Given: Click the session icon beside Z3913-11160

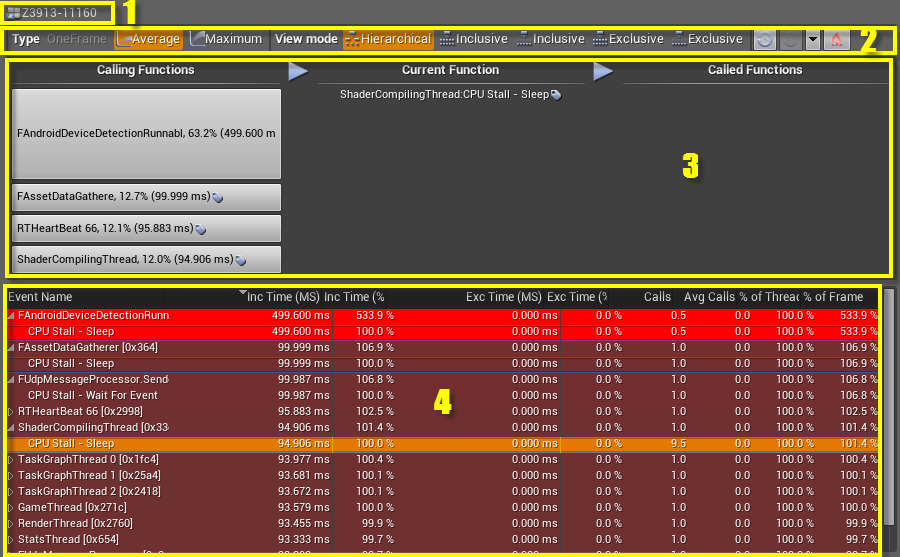Looking at the screenshot, I should point(13,13).
